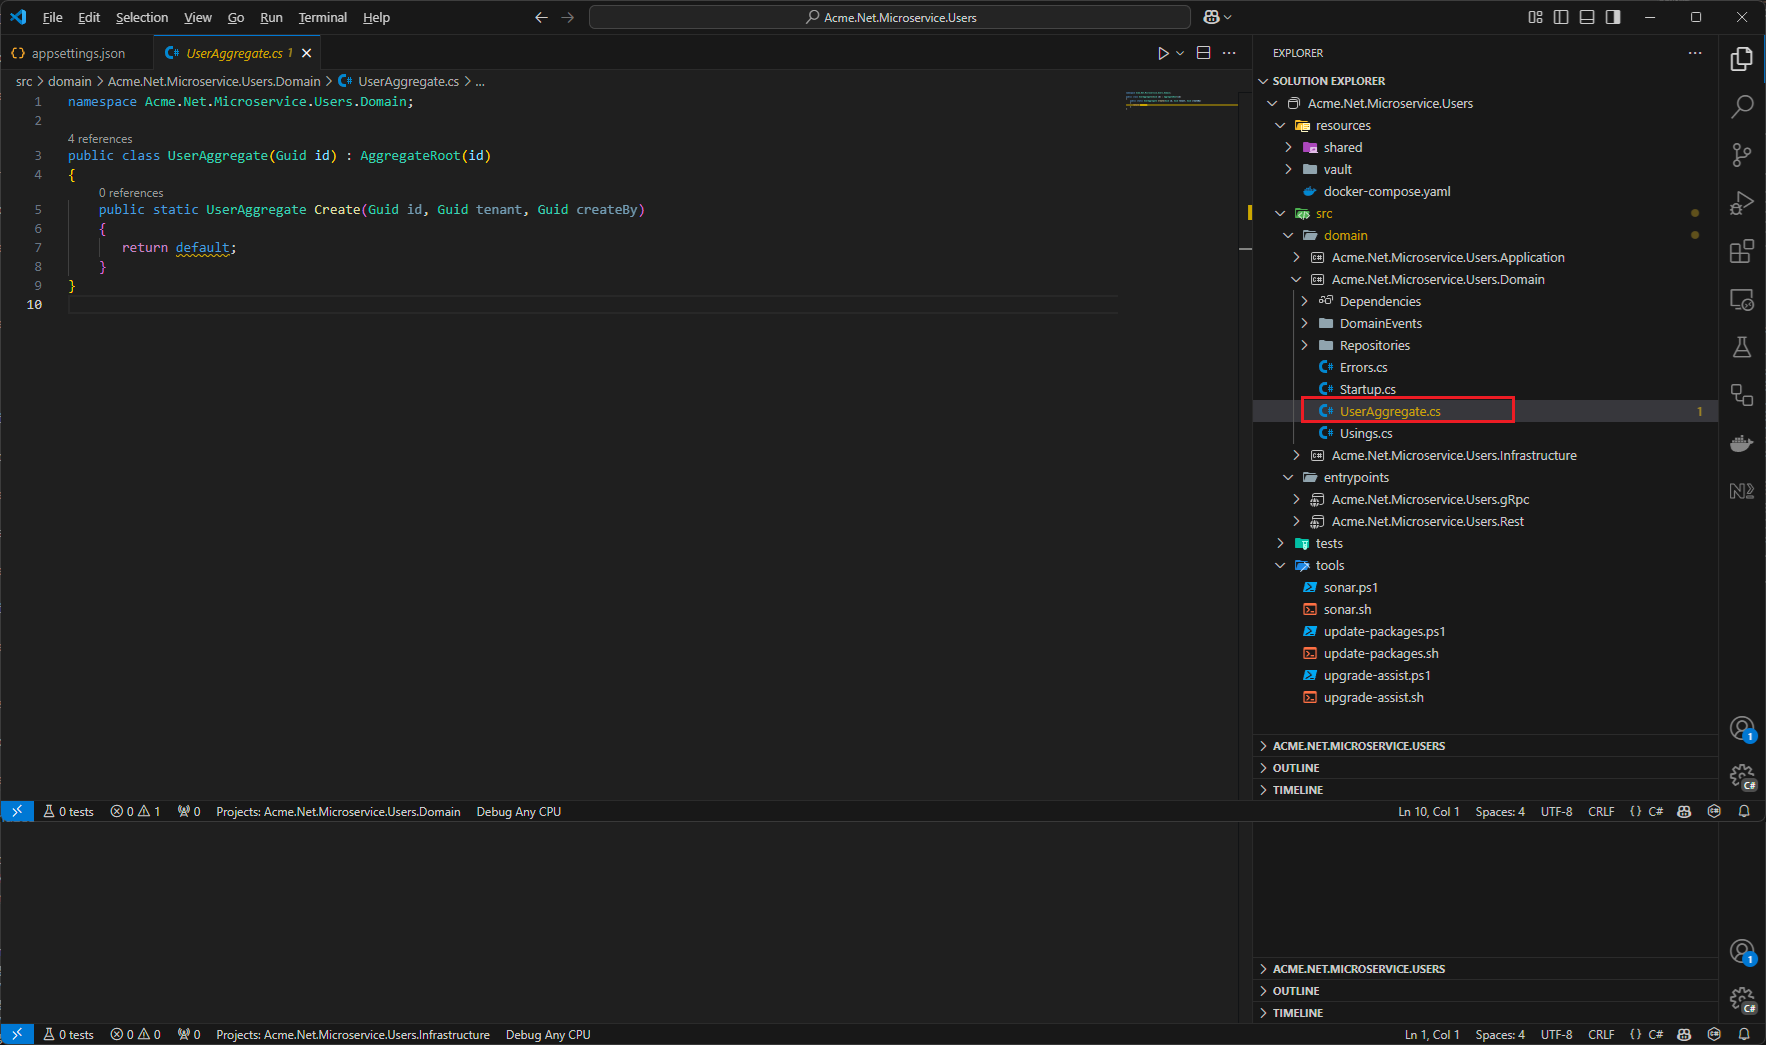Screen dimensions: 1766x1045
Task: Collapse the entrypoints folder
Action: coord(1288,477)
